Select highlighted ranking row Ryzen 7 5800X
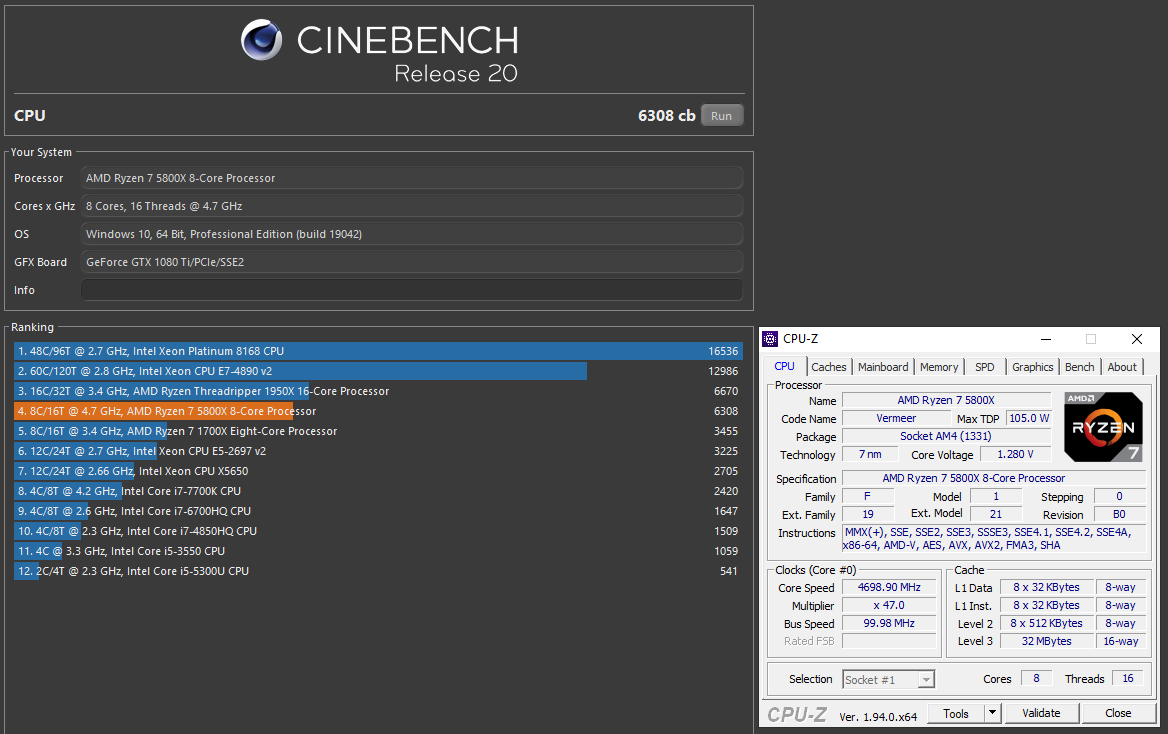 [x=378, y=411]
